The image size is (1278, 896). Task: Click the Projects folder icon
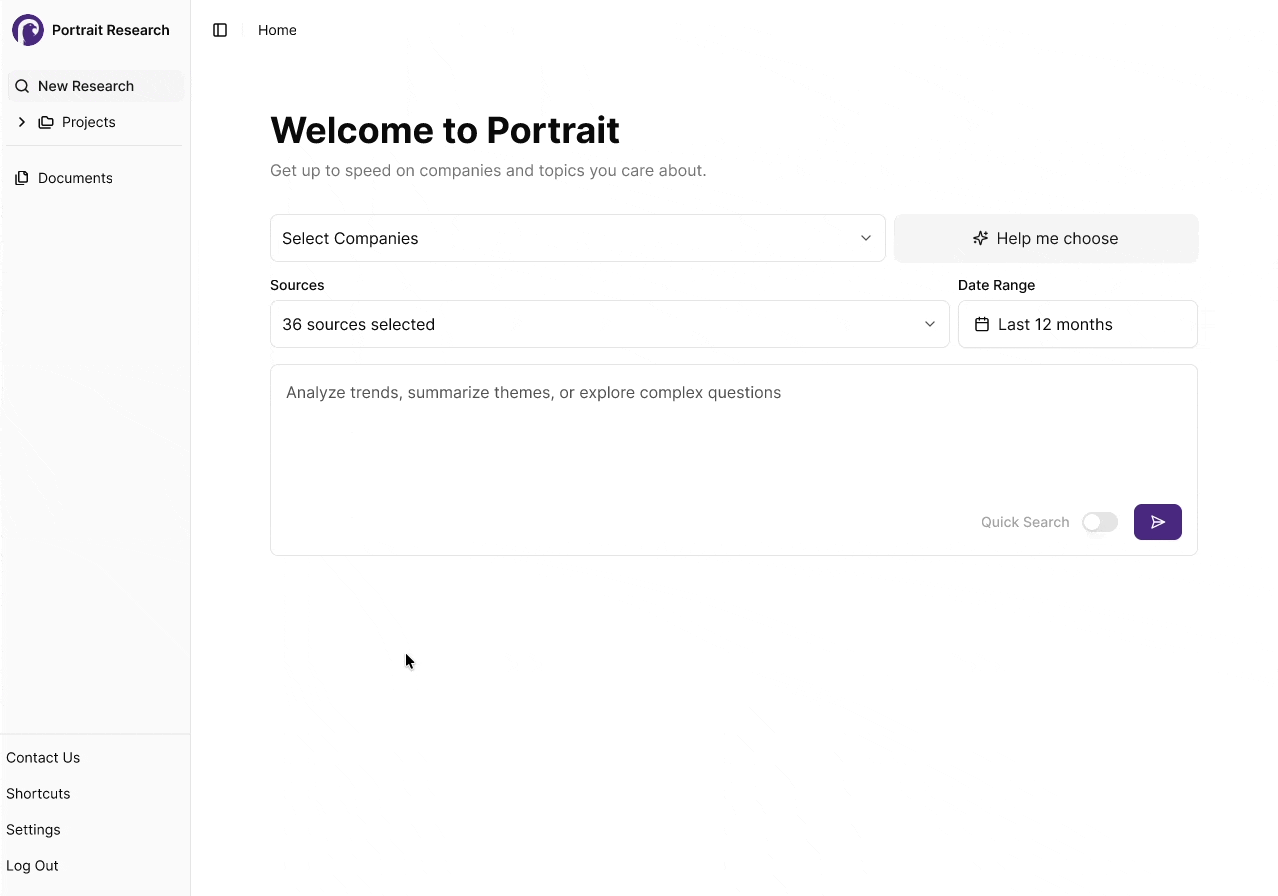tap(46, 122)
